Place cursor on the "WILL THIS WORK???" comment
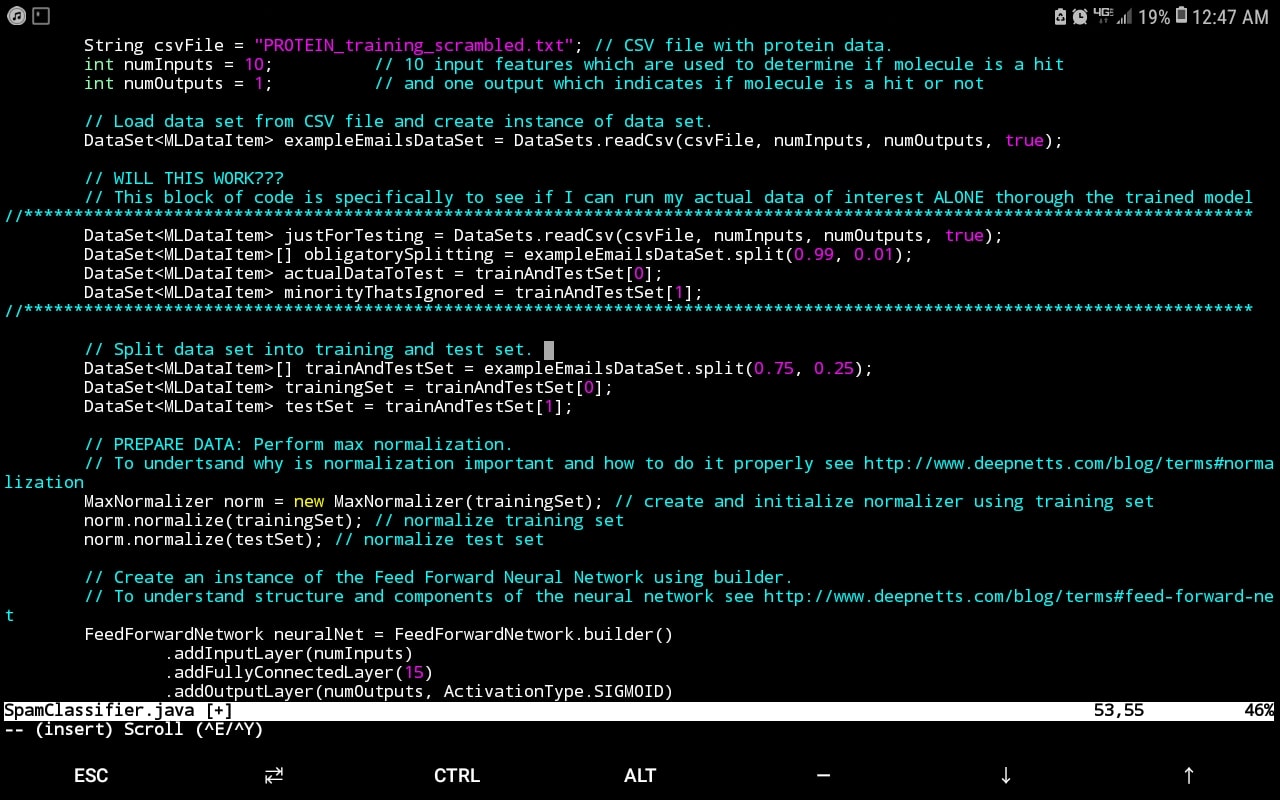The height and width of the screenshot is (800, 1280). tap(184, 178)
